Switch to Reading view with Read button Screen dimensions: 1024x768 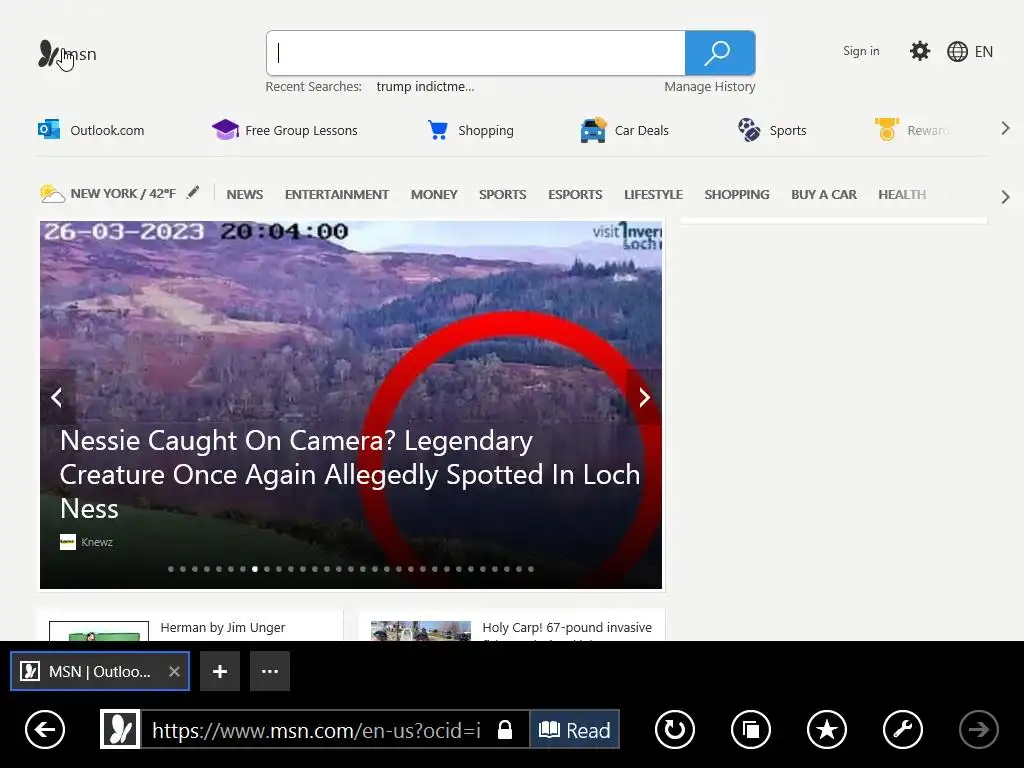pyautogui.click(x=575, y=729)
